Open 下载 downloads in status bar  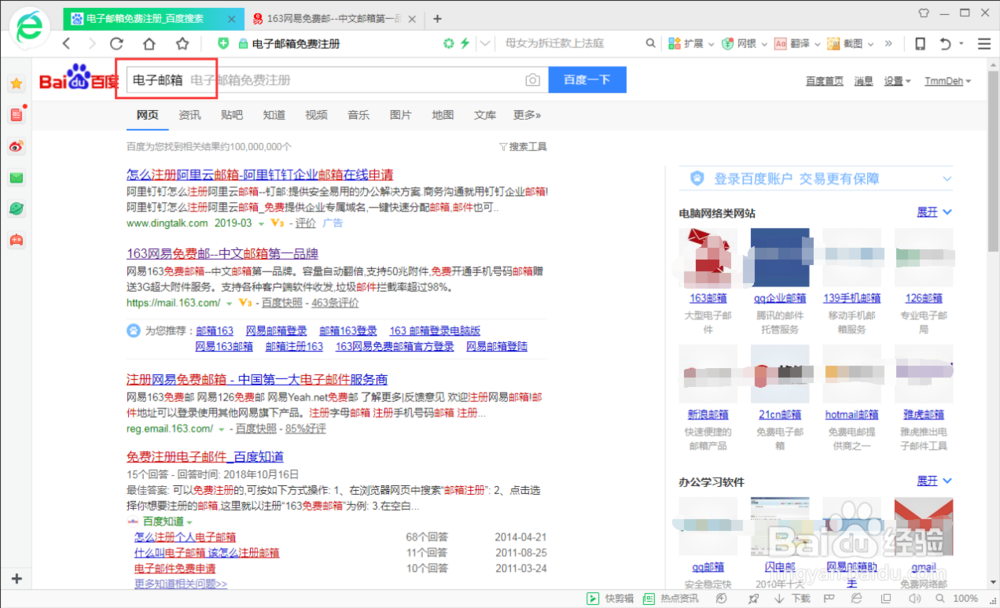point(793,598)
